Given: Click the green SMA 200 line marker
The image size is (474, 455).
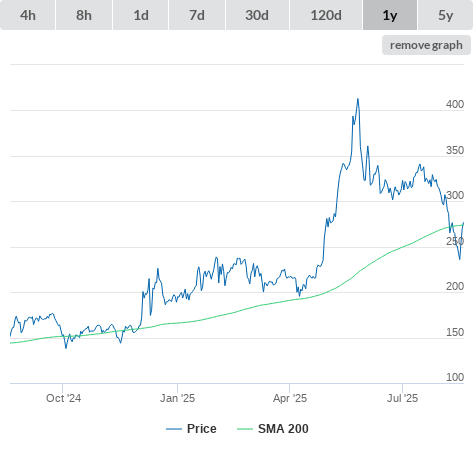Looking at the screenshot, I should click(x=245, y=429).
